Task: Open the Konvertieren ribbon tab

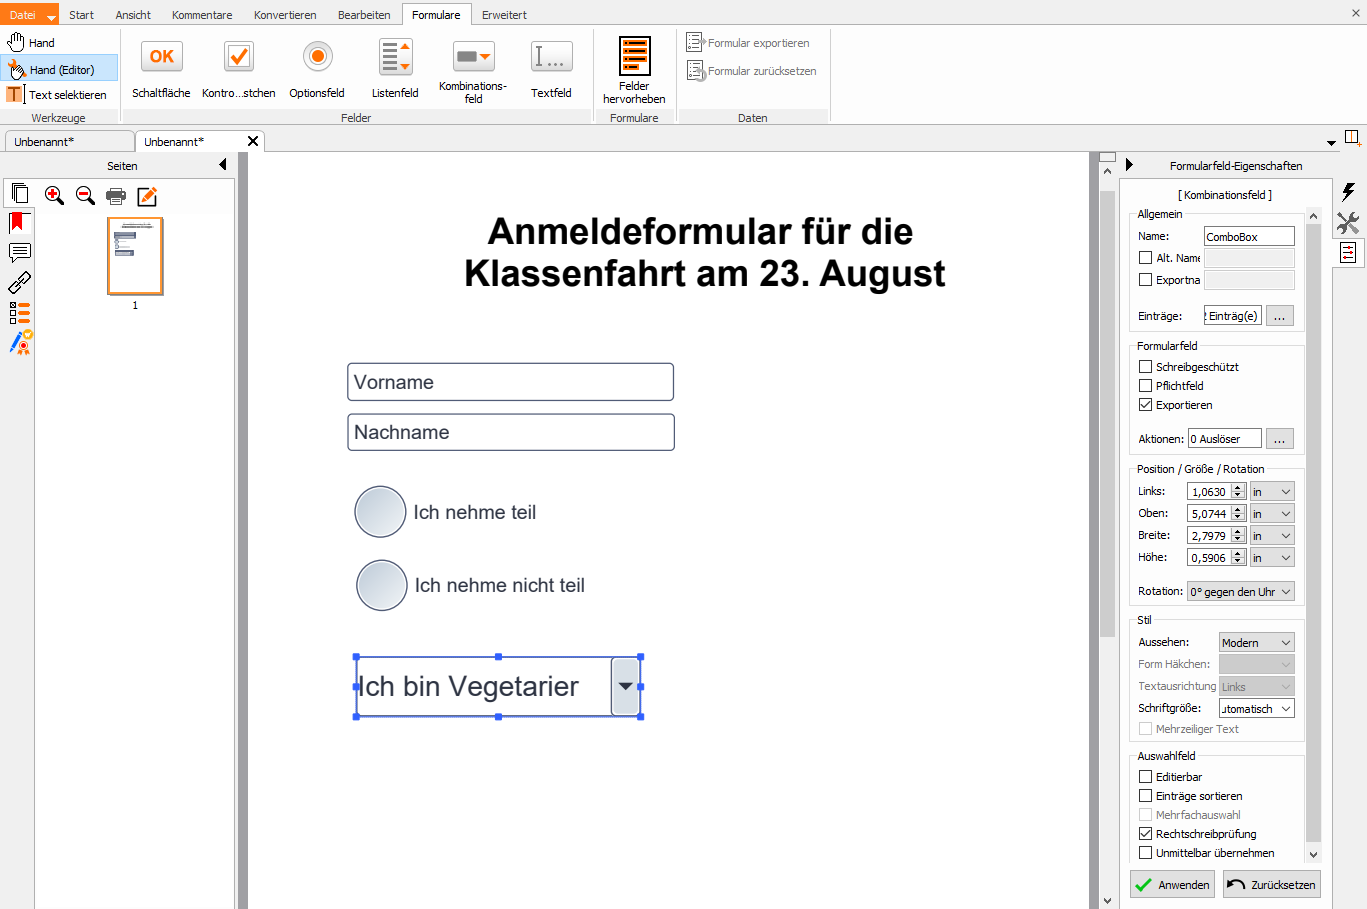Action: pos(285,15)
